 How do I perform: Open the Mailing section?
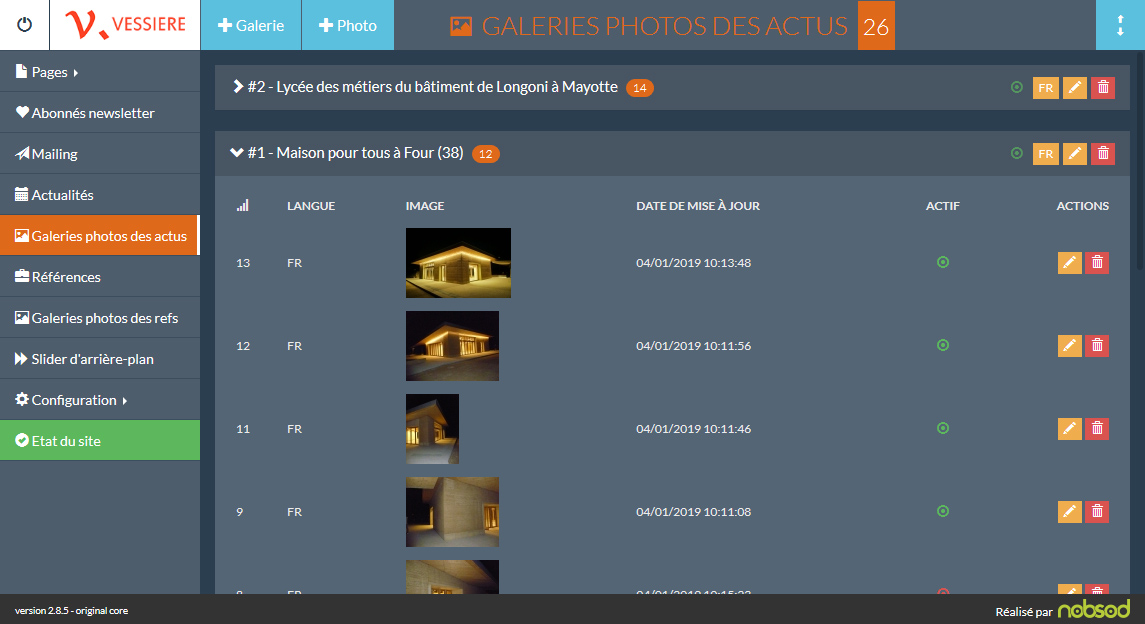point(99,153)
